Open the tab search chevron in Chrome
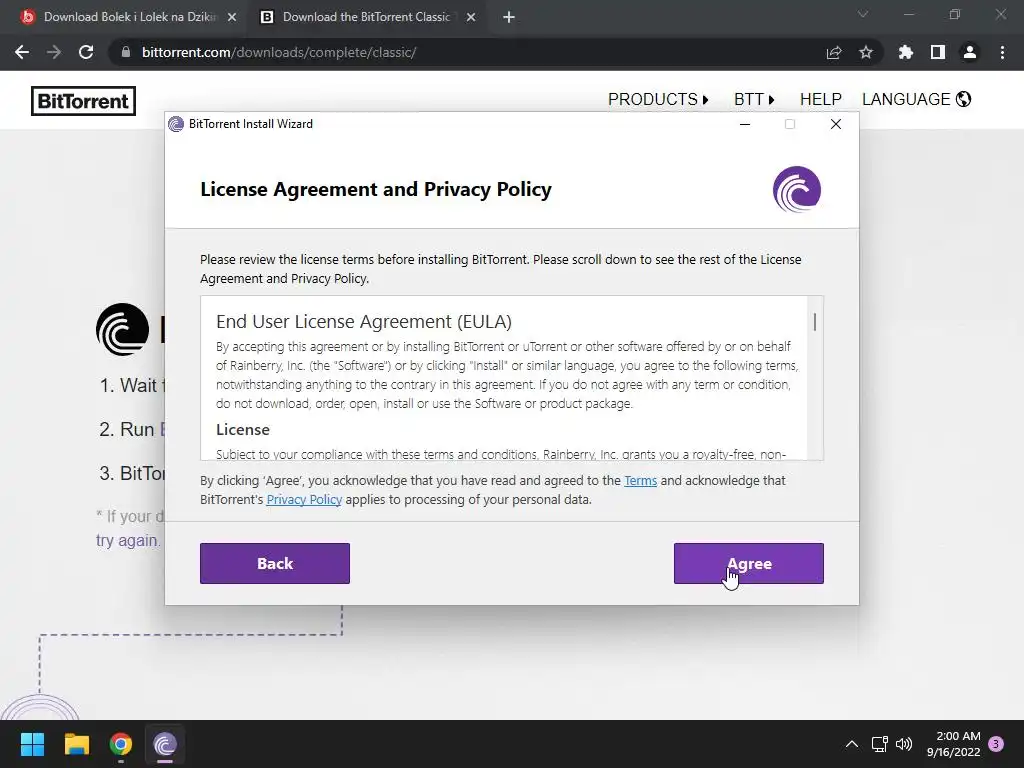This screenshot has height=768, width=1024. point(863,14)
